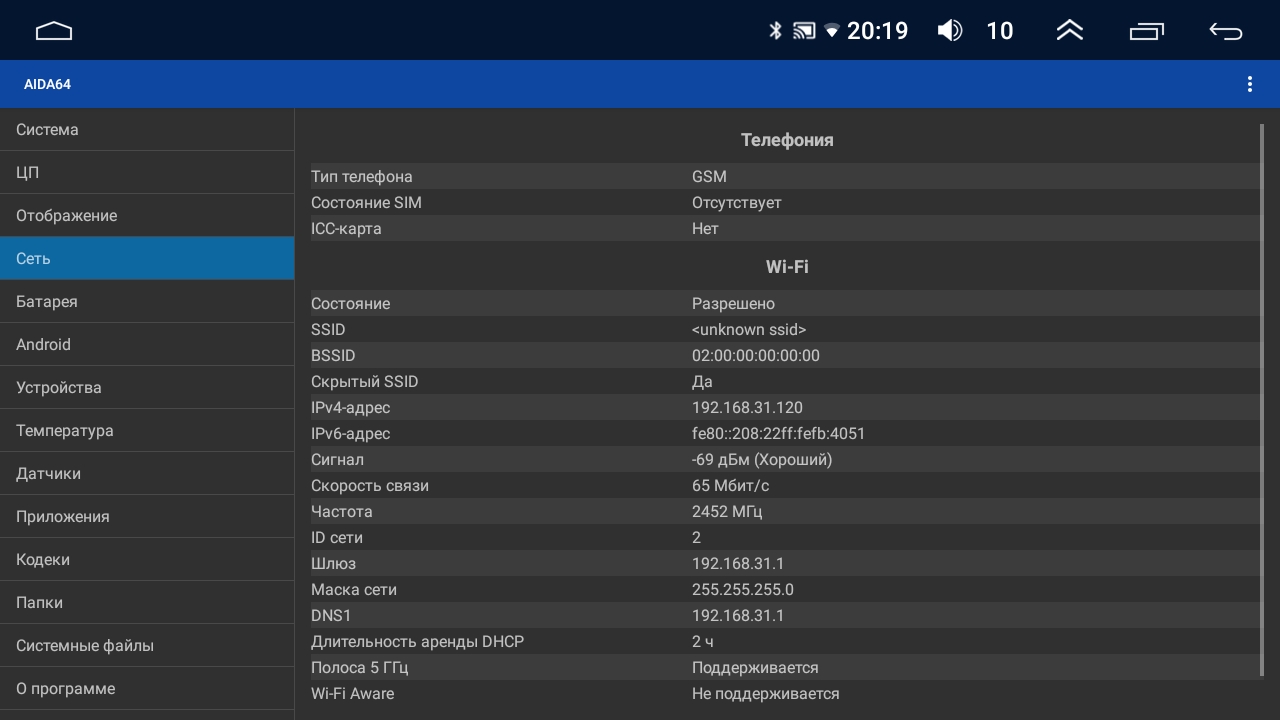
Task: Select frequency value 2452 МГц
Action: point(727,512)
